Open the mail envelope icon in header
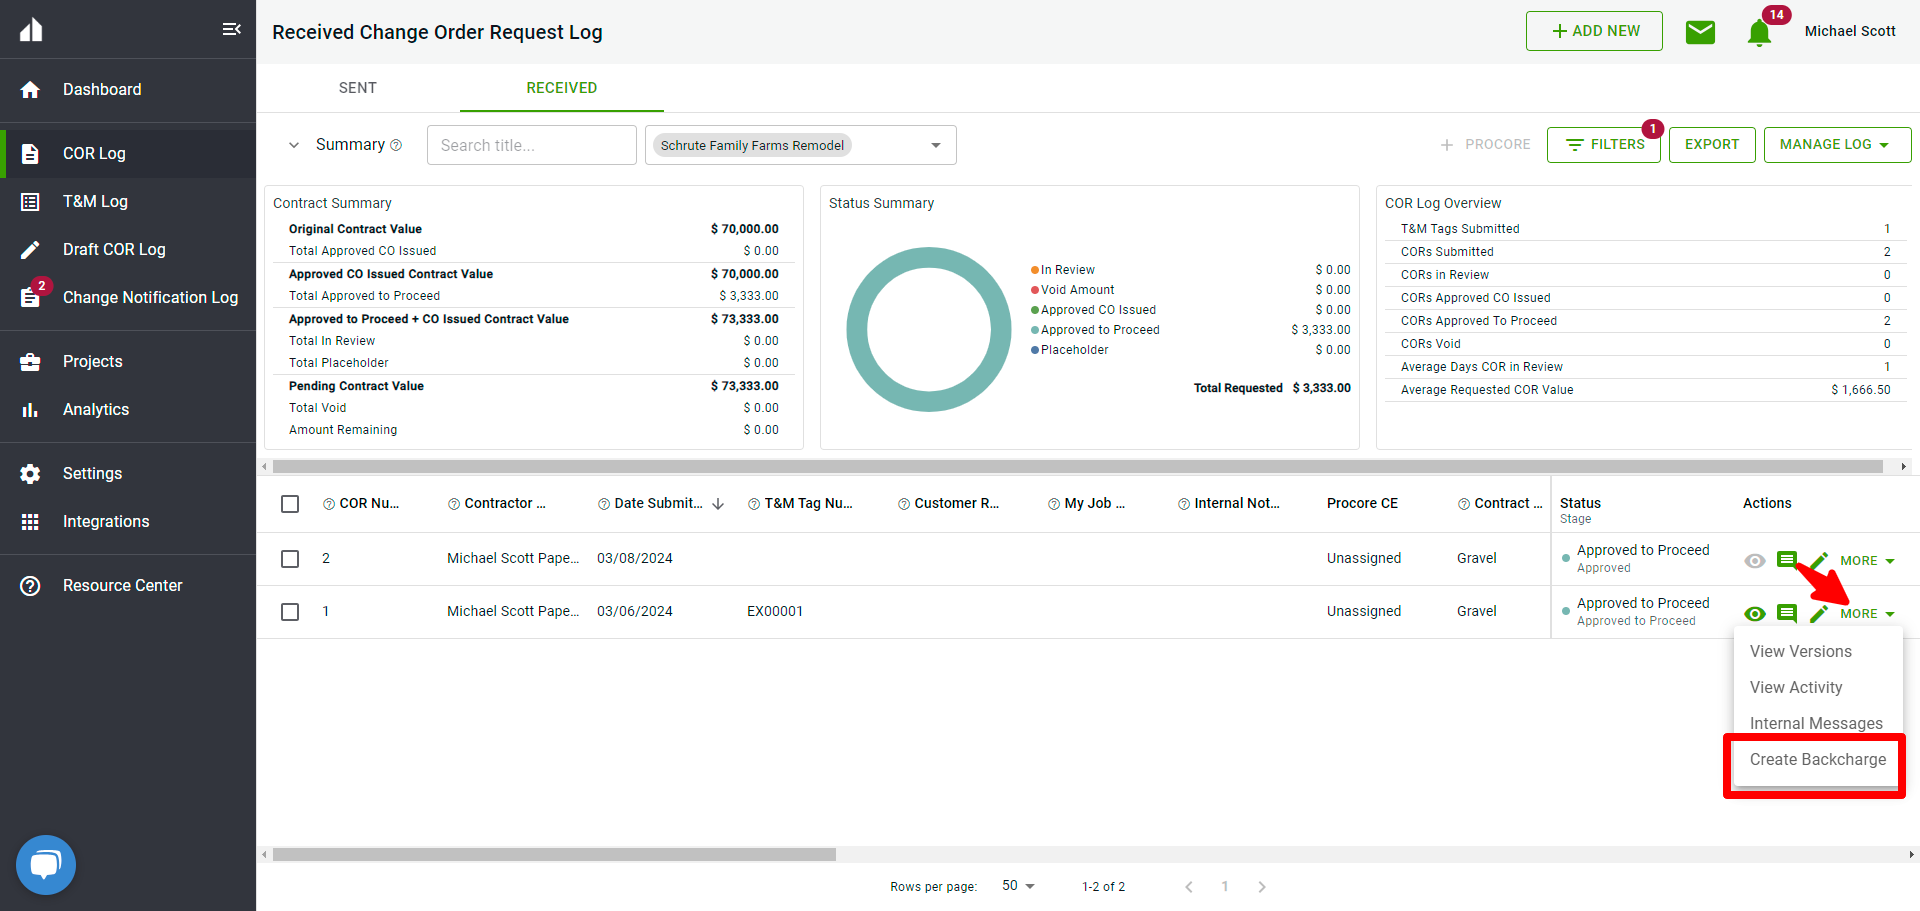 pyautogui.click(x=1700, y=32)
